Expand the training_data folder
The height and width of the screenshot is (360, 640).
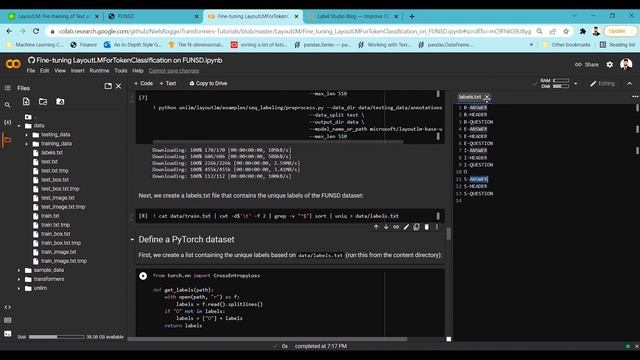click(x=27, y=144)
